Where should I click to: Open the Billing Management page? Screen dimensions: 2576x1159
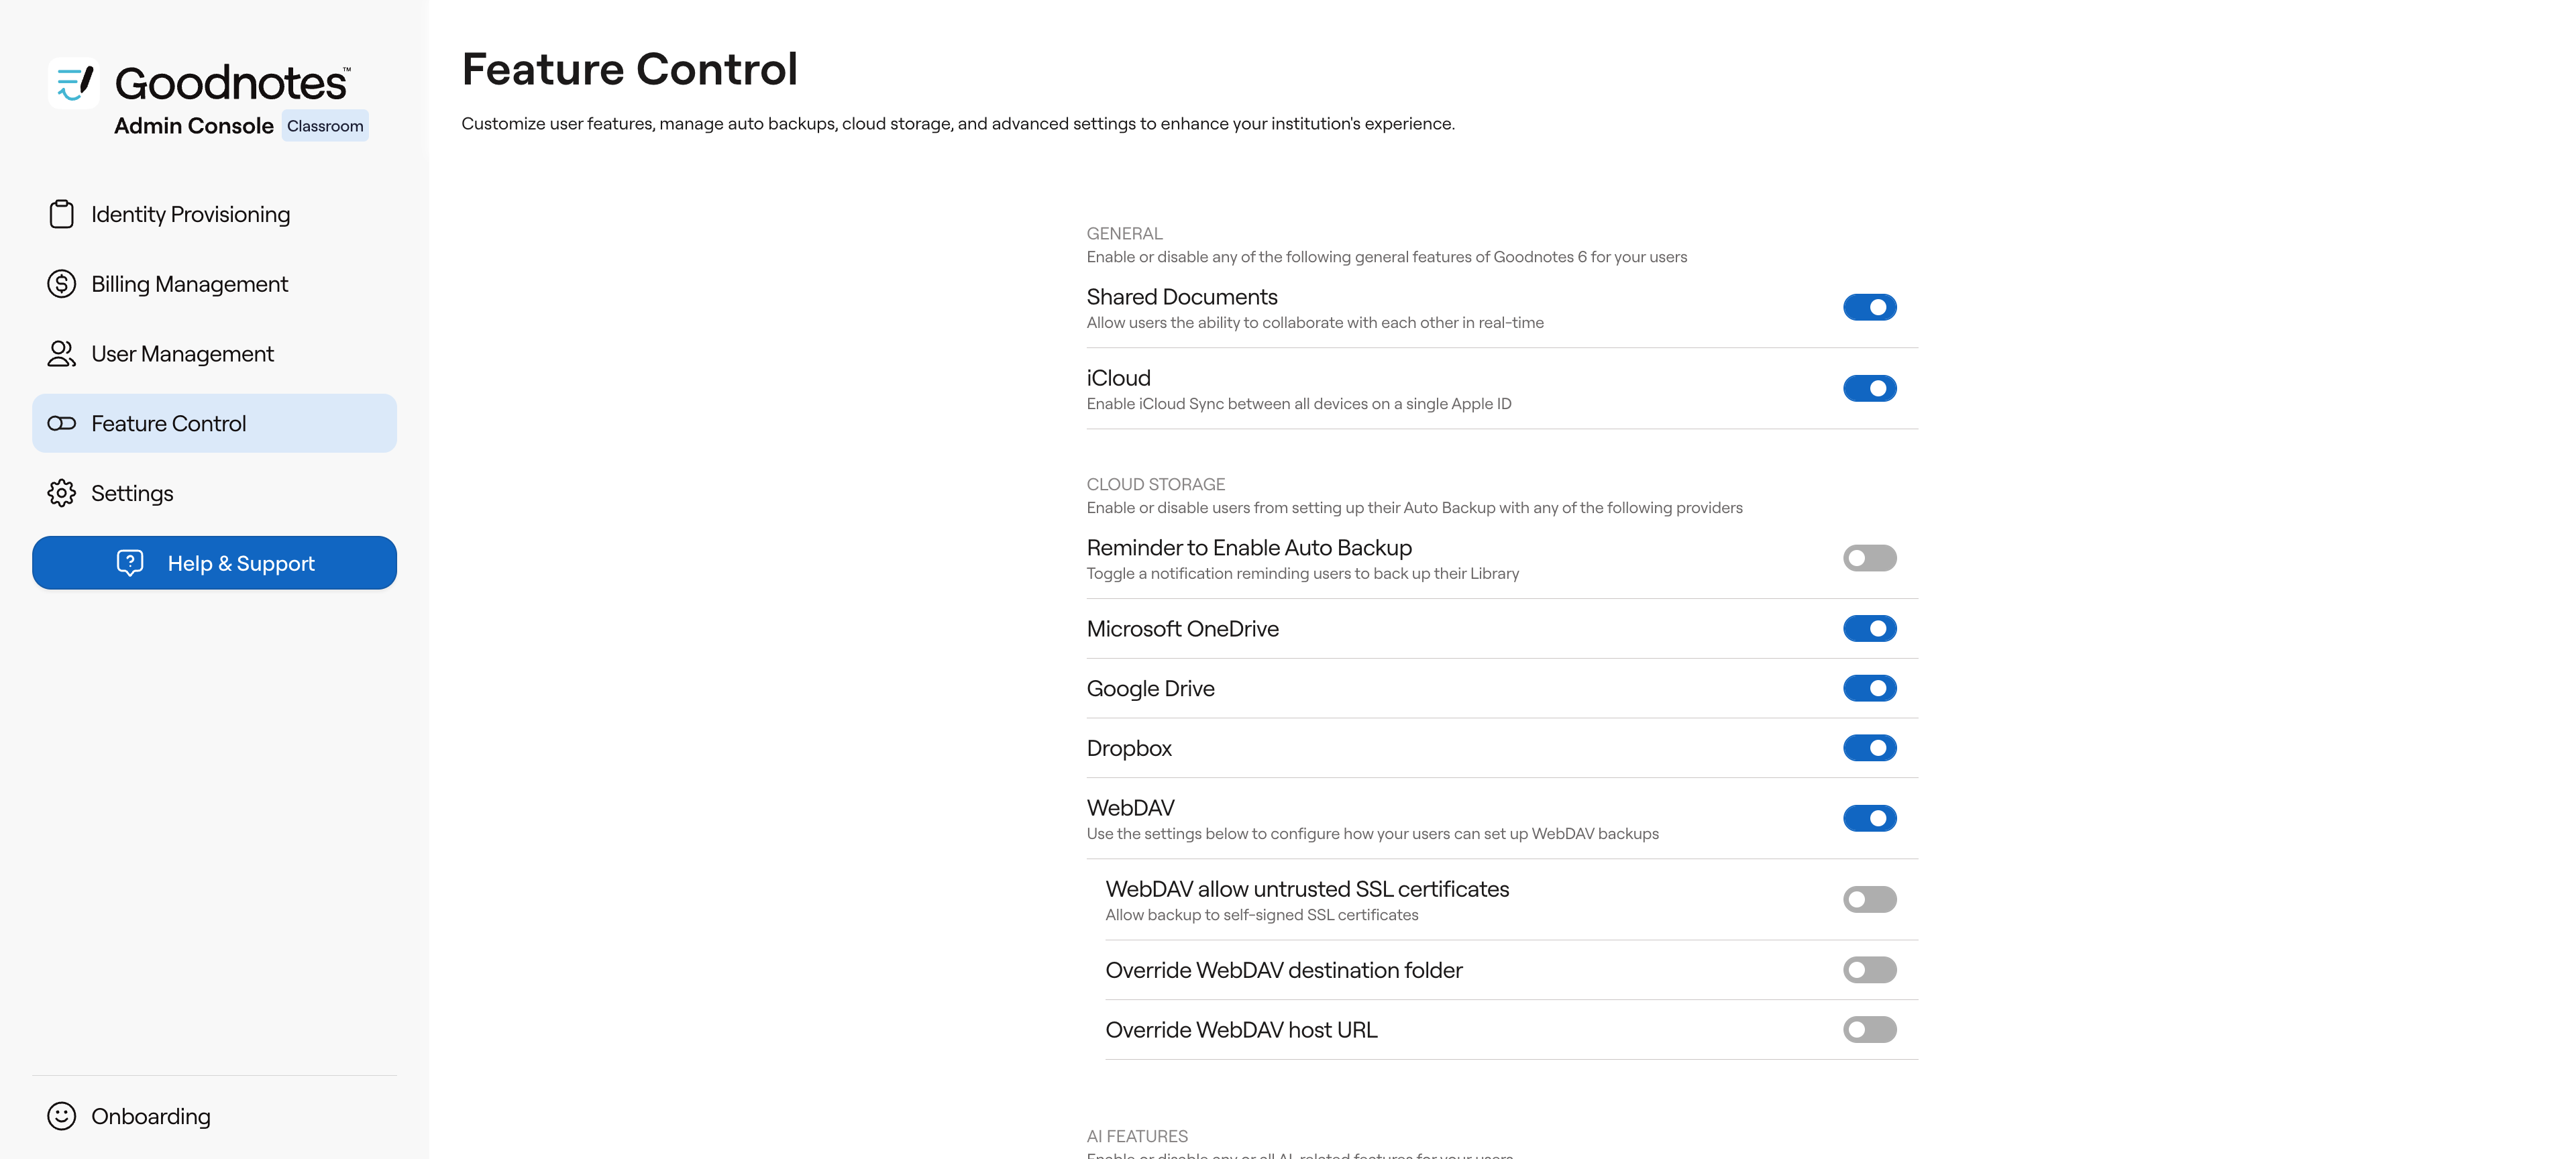pos(189,284)
